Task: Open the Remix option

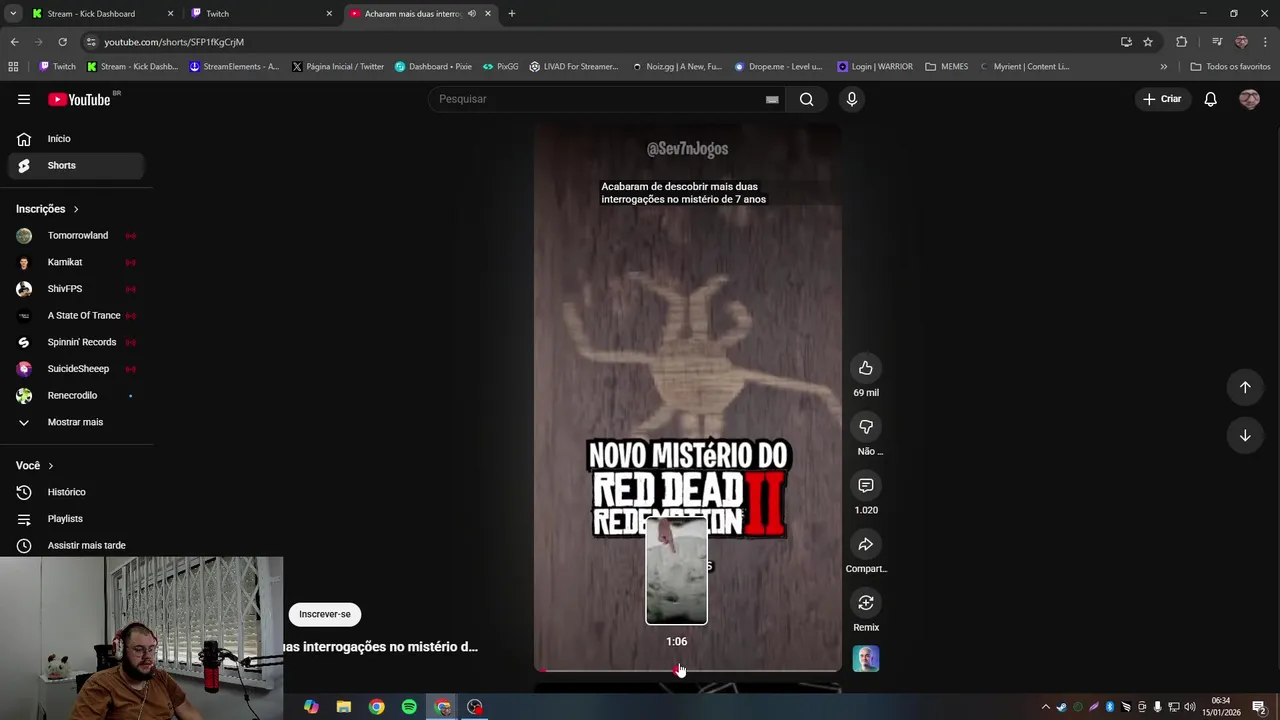Action: tap(866, 603)
